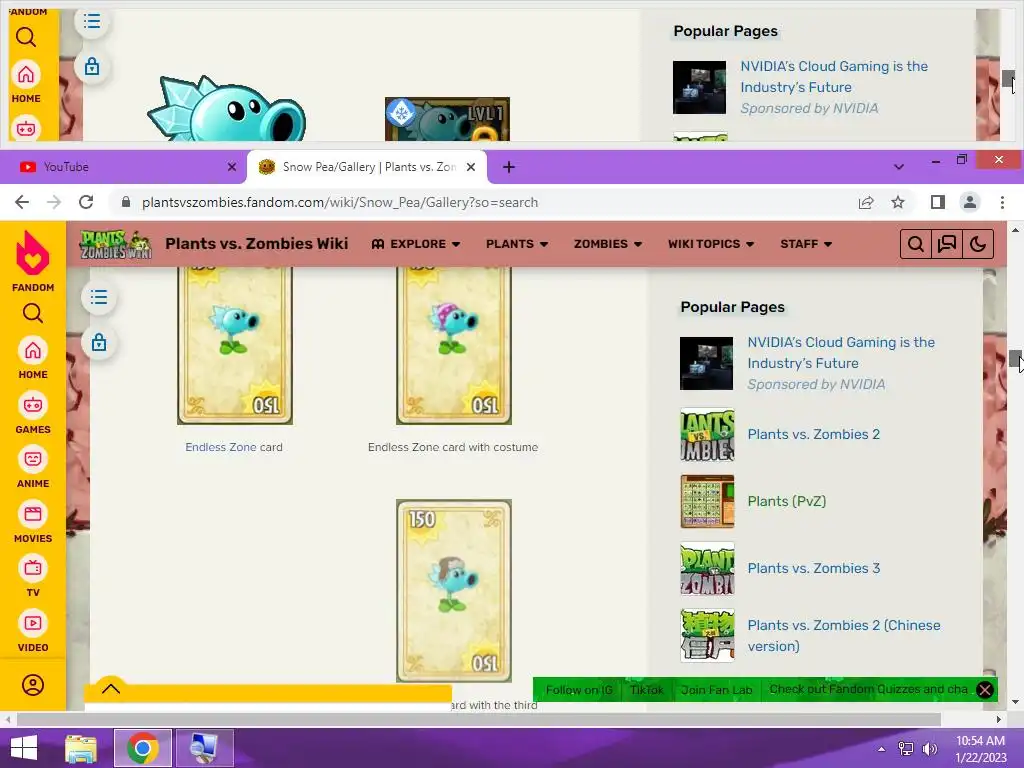
Task: Close the YouTube tab
Action: [231, 167]
